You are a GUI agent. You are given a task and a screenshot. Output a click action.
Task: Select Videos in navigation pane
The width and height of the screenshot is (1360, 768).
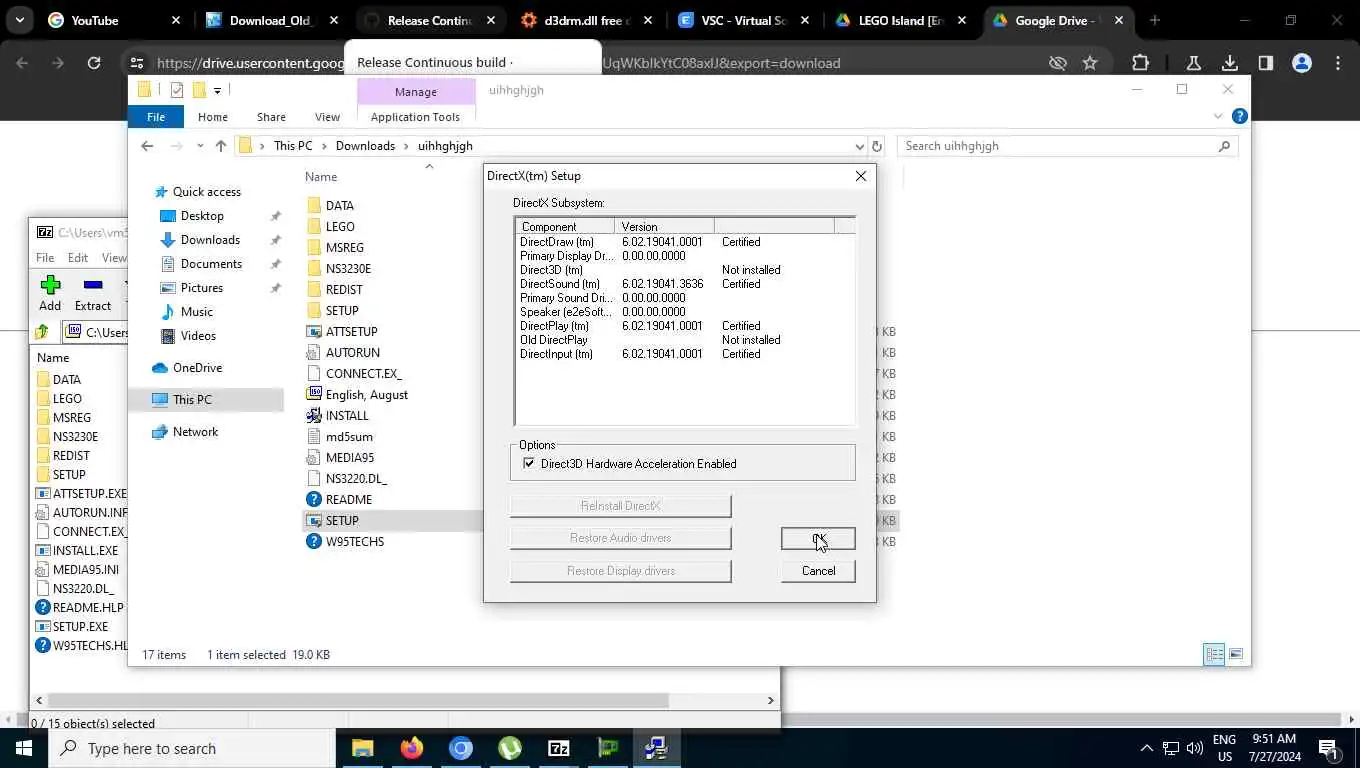pyautogui.click(x=198, y=336)
